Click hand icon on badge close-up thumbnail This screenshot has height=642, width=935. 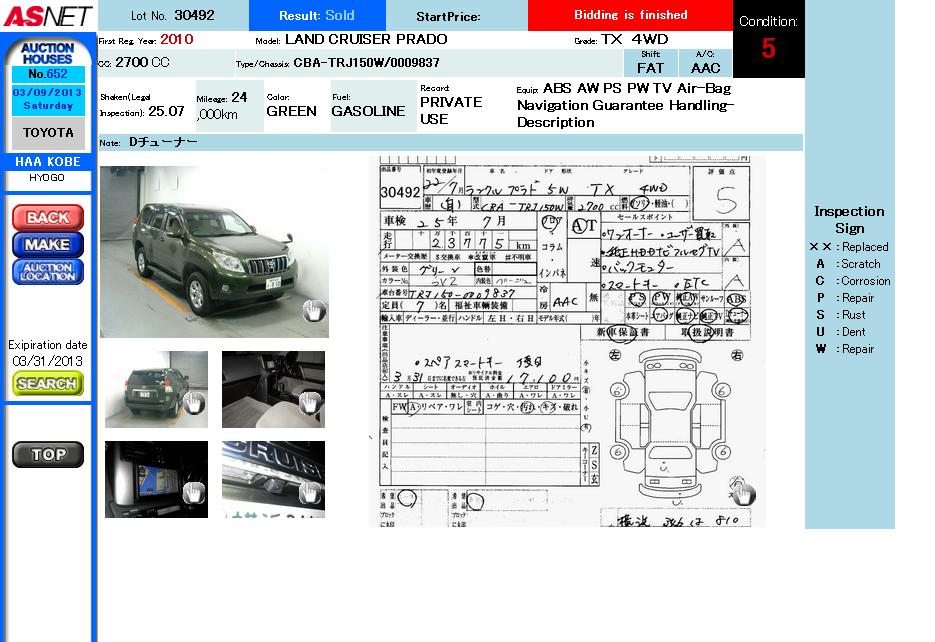point(310,492)
